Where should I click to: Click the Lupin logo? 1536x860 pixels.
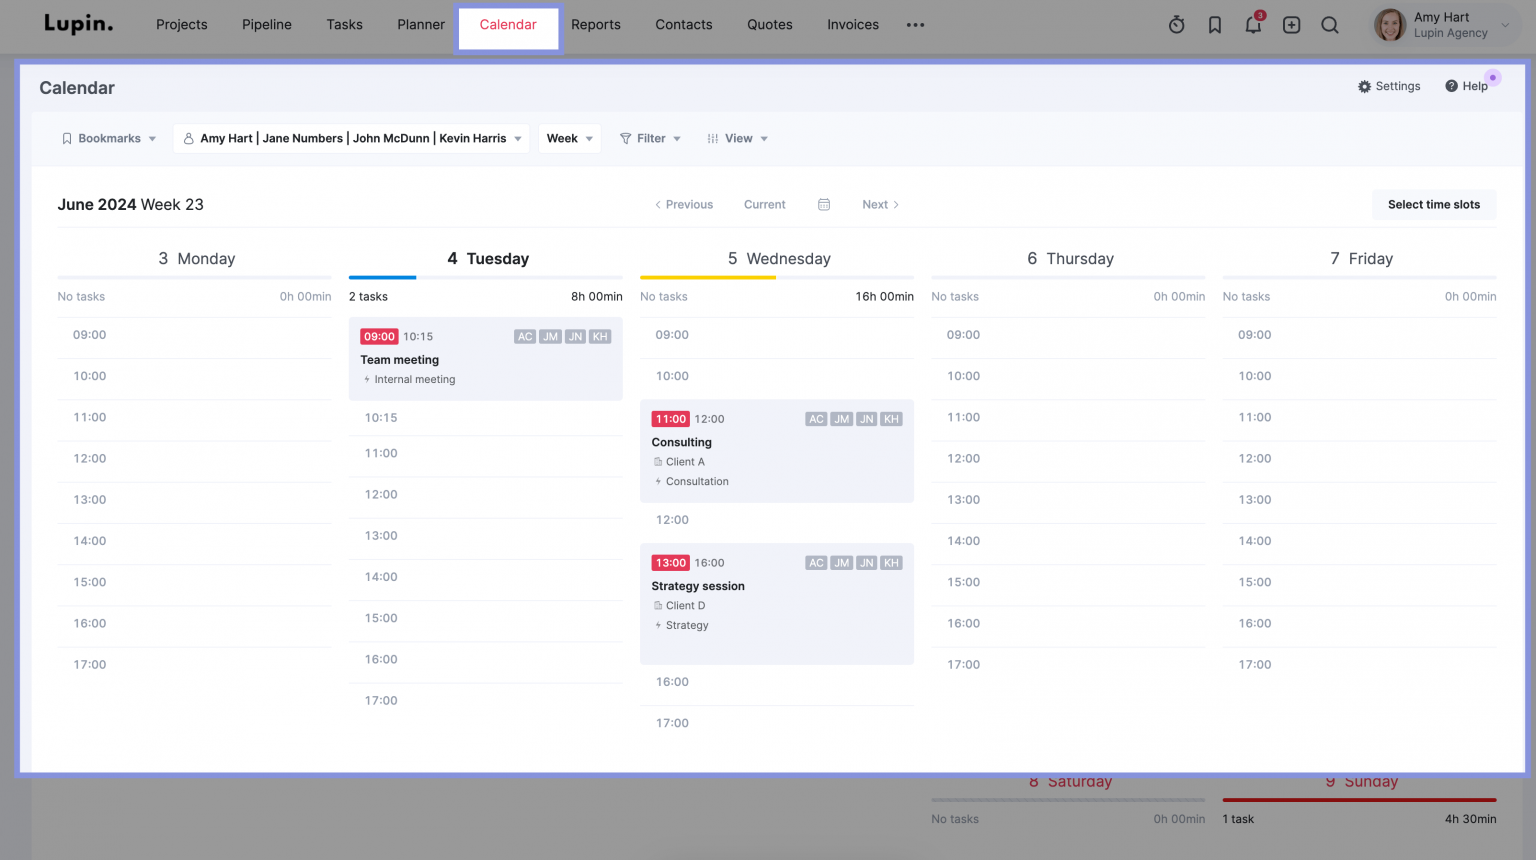pyautogui.click(x=78, y=24)
